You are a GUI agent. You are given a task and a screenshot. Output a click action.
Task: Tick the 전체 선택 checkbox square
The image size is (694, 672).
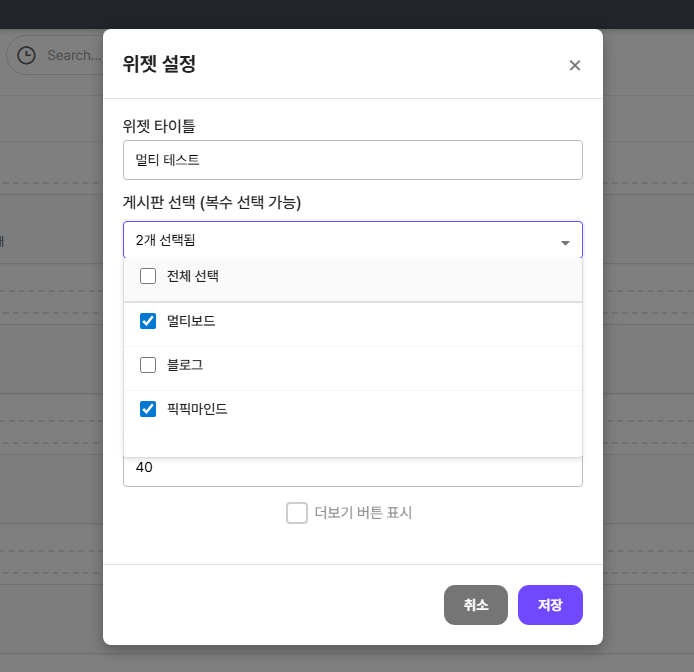[x=148, y=276]
